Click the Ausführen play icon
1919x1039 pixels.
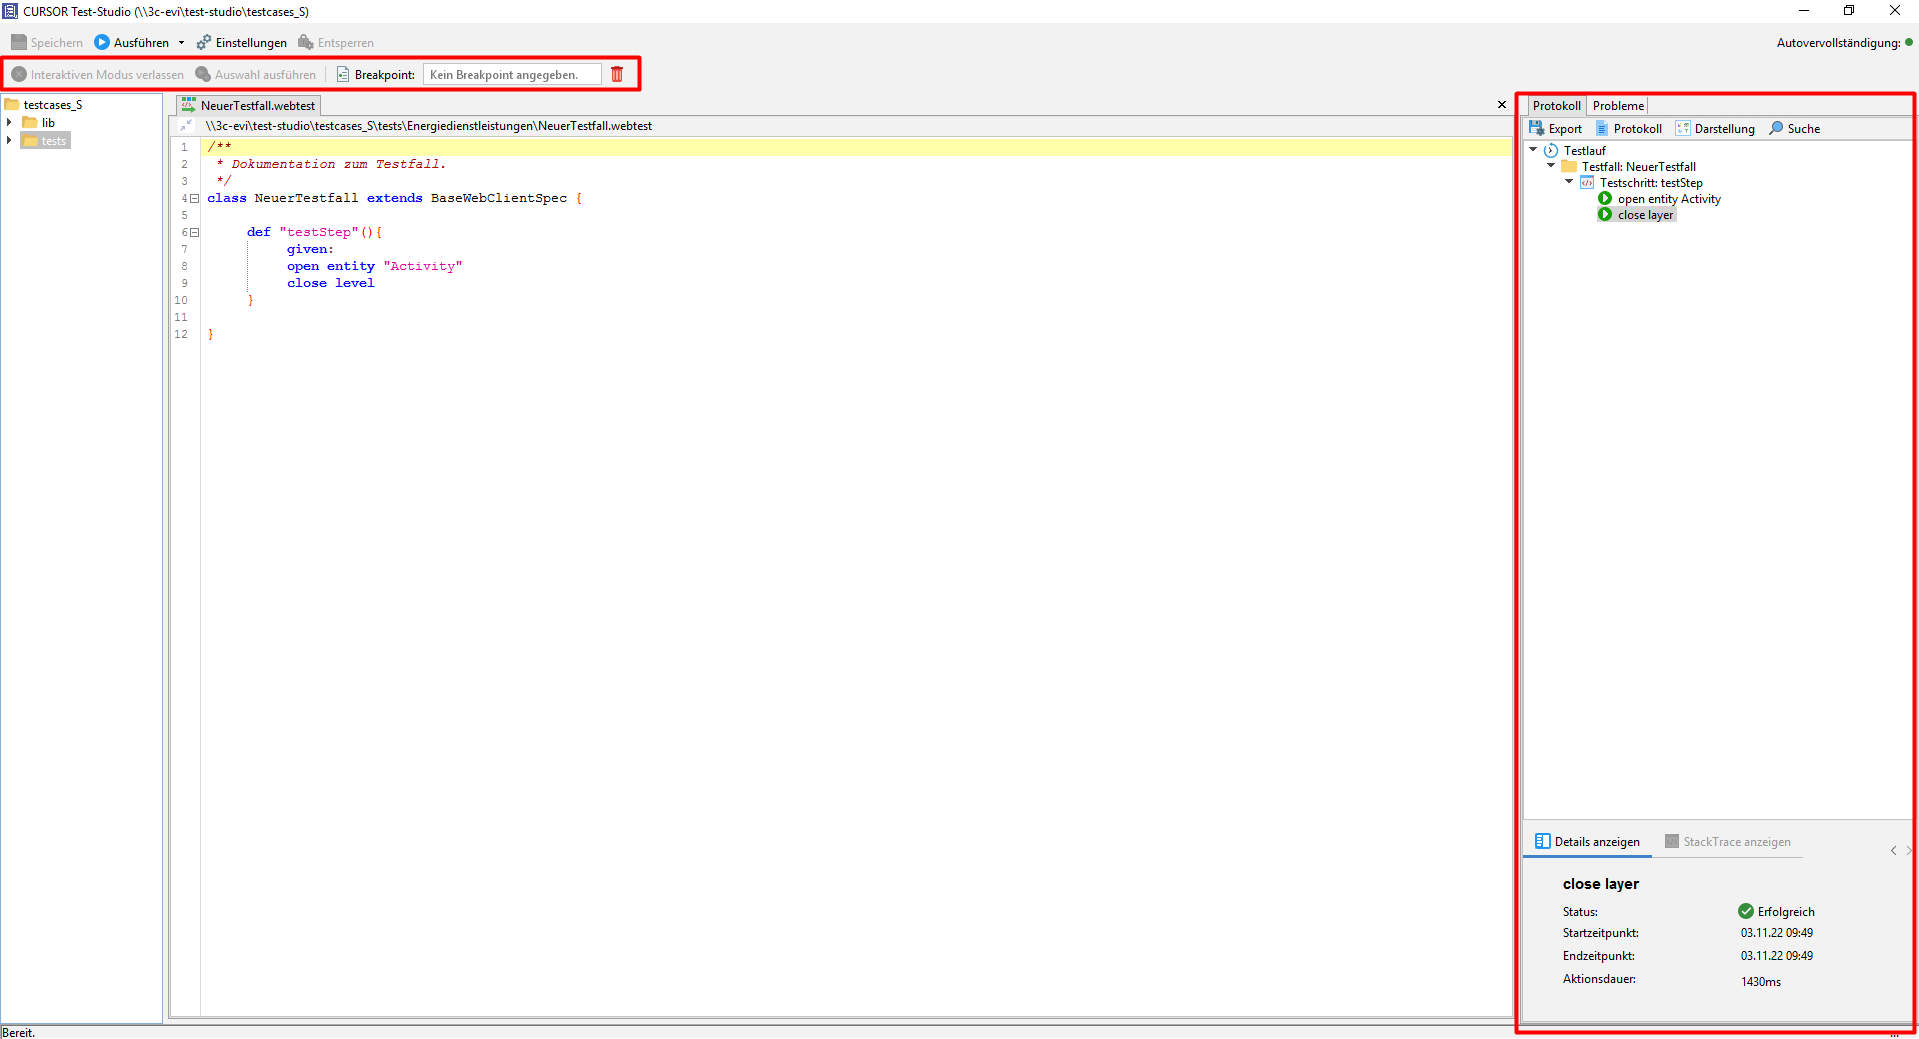(102, 42)
